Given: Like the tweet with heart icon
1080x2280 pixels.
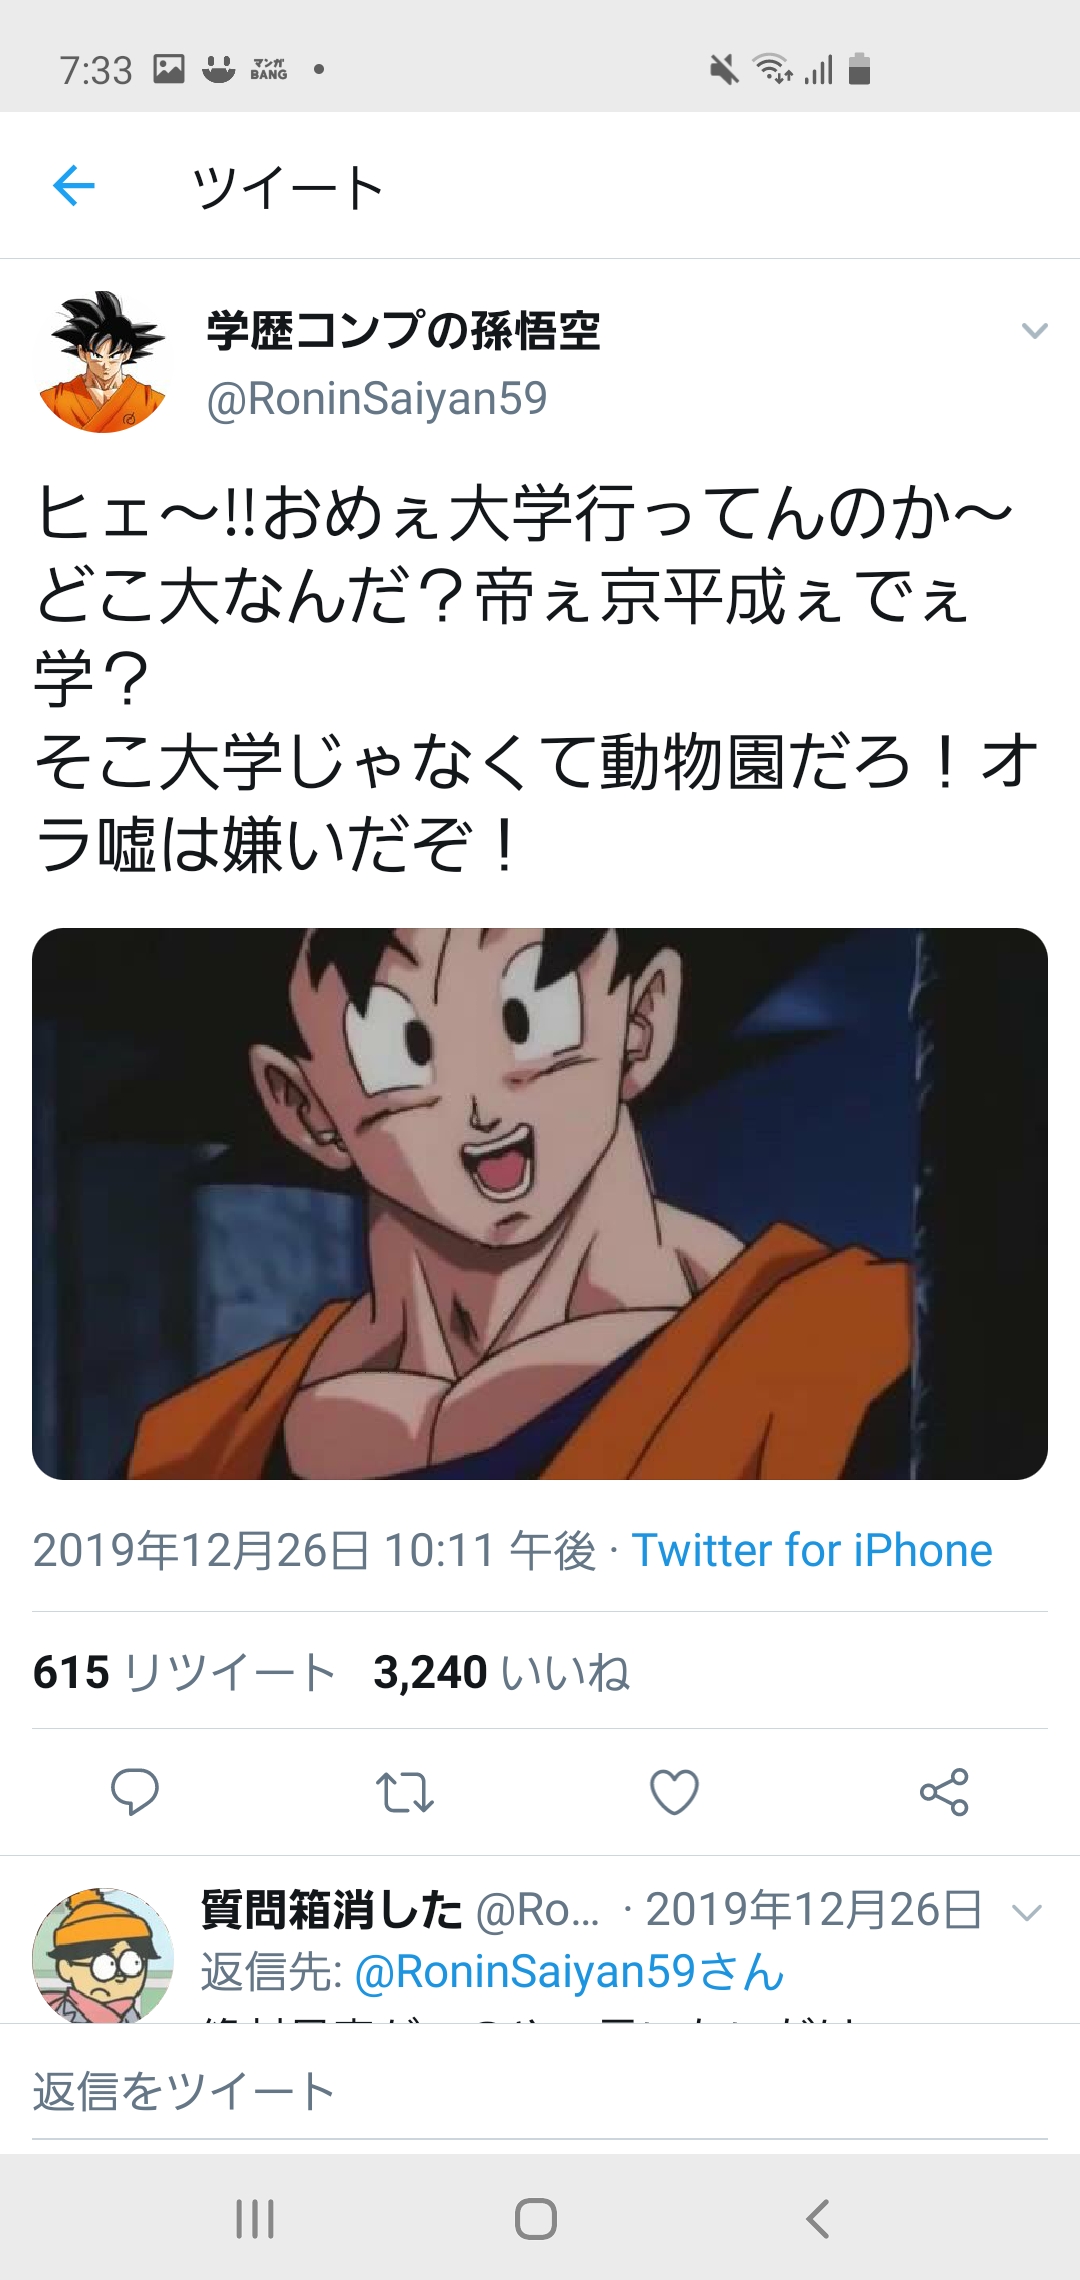Looking at the screenshot, I should (x=675, y=1792).
